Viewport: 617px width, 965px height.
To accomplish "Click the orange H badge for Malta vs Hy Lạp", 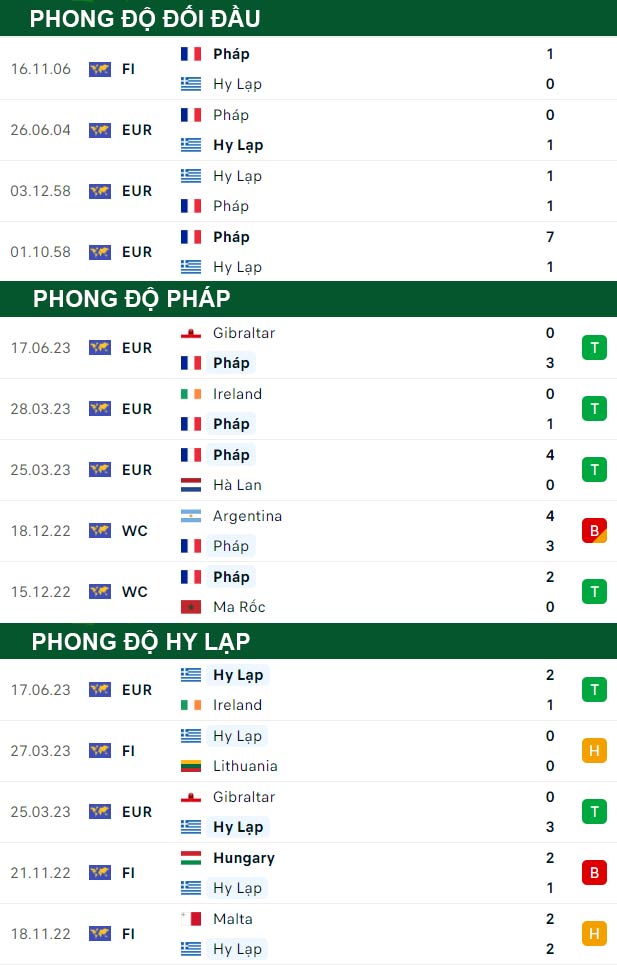I will [594, 933].
